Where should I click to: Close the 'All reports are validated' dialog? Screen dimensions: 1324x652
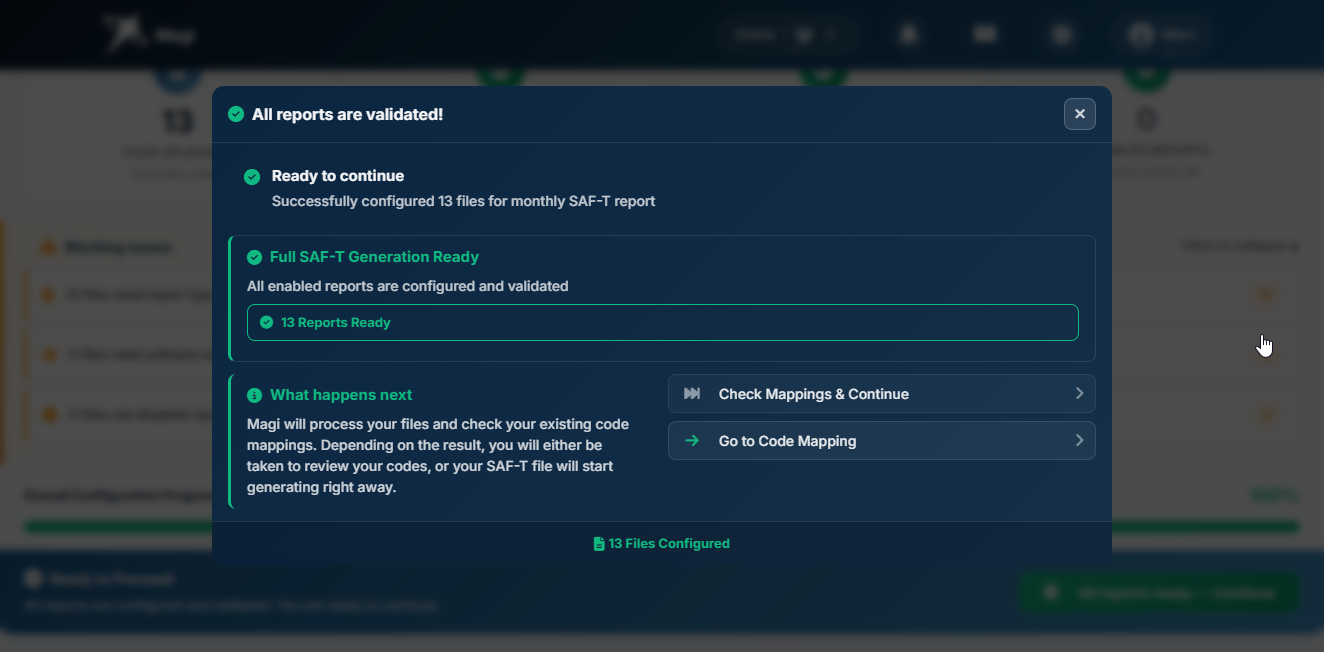1079,114
